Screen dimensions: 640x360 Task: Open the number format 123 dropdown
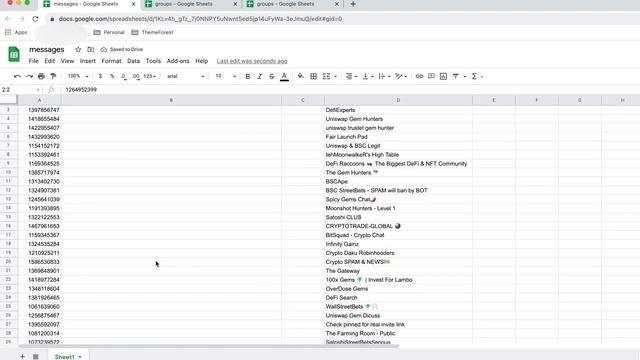(149, 76)
